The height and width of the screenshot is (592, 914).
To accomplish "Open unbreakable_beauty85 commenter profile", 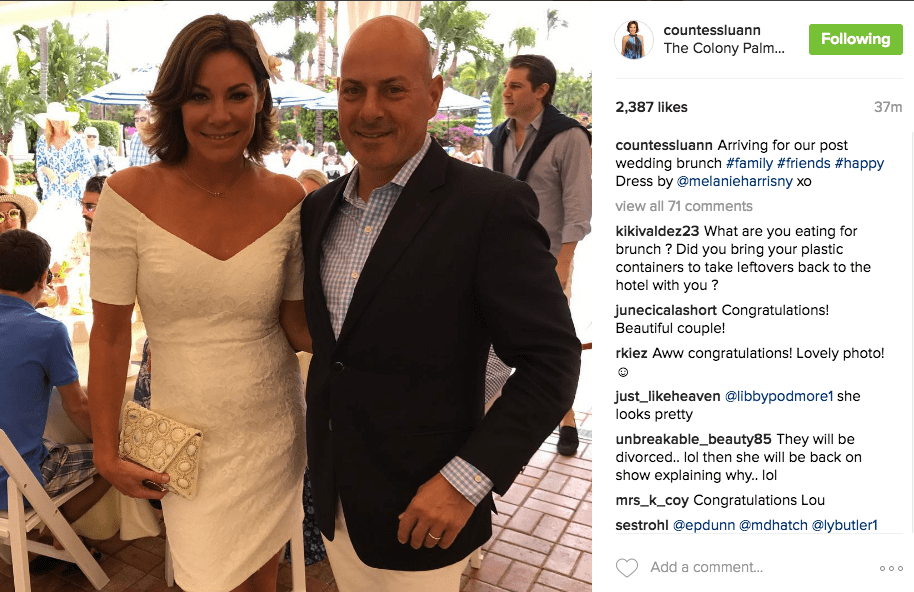I will pos(693,439).
